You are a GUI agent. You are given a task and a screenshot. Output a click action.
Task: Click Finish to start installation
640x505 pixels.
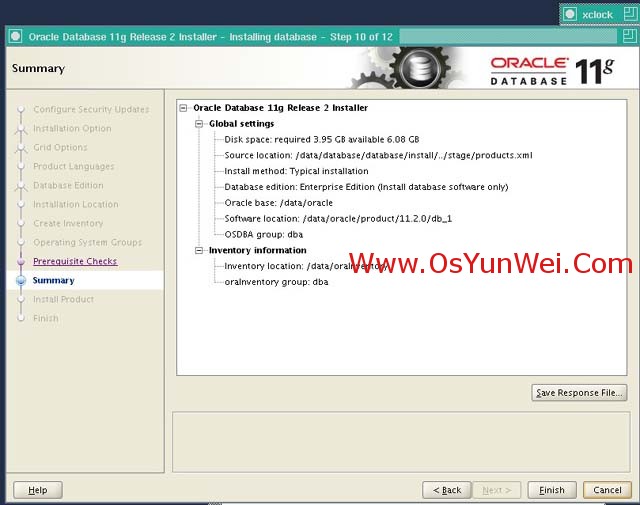click(552, 490)
